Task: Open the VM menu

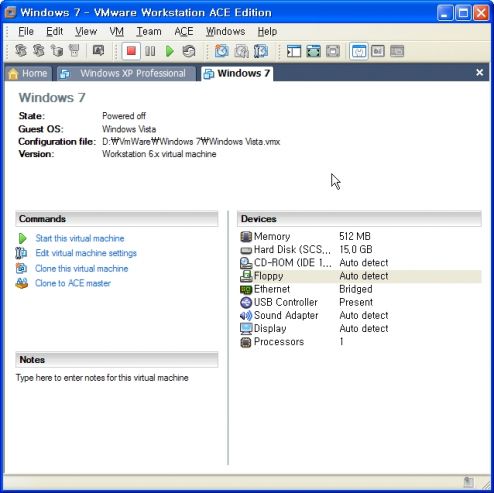Action: [116, 31]
